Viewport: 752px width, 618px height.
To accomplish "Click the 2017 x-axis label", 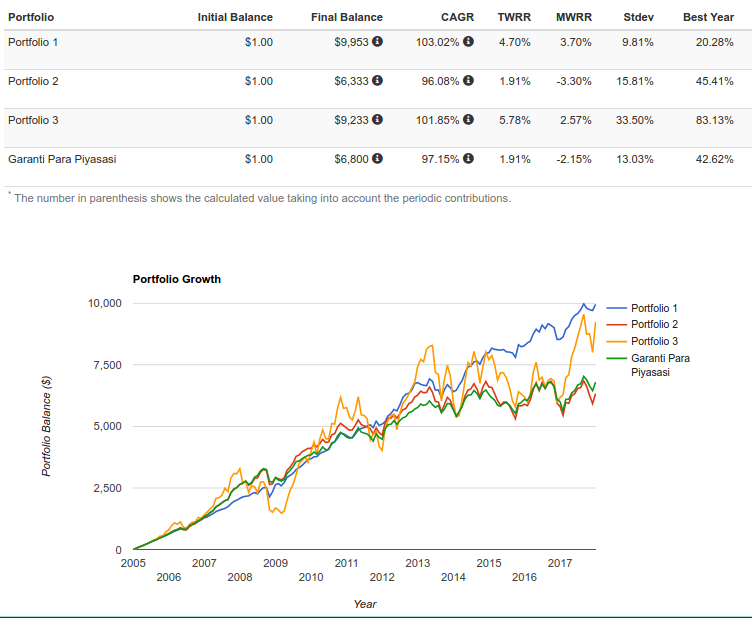I will [560, 563].
